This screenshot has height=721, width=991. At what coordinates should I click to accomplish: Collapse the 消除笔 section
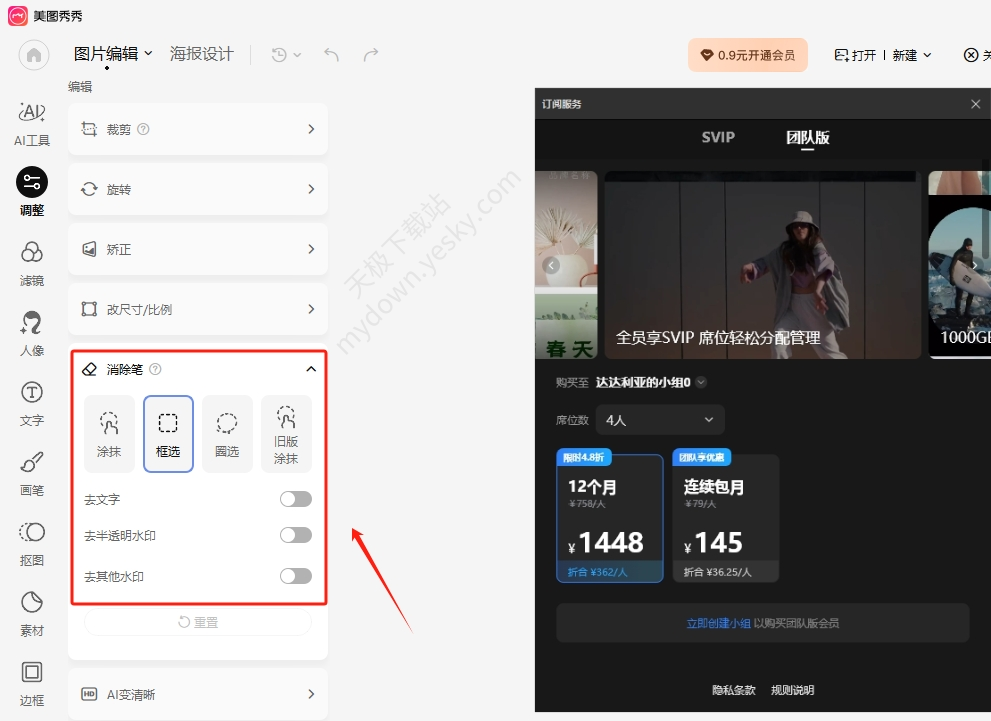tap(311, 369)
